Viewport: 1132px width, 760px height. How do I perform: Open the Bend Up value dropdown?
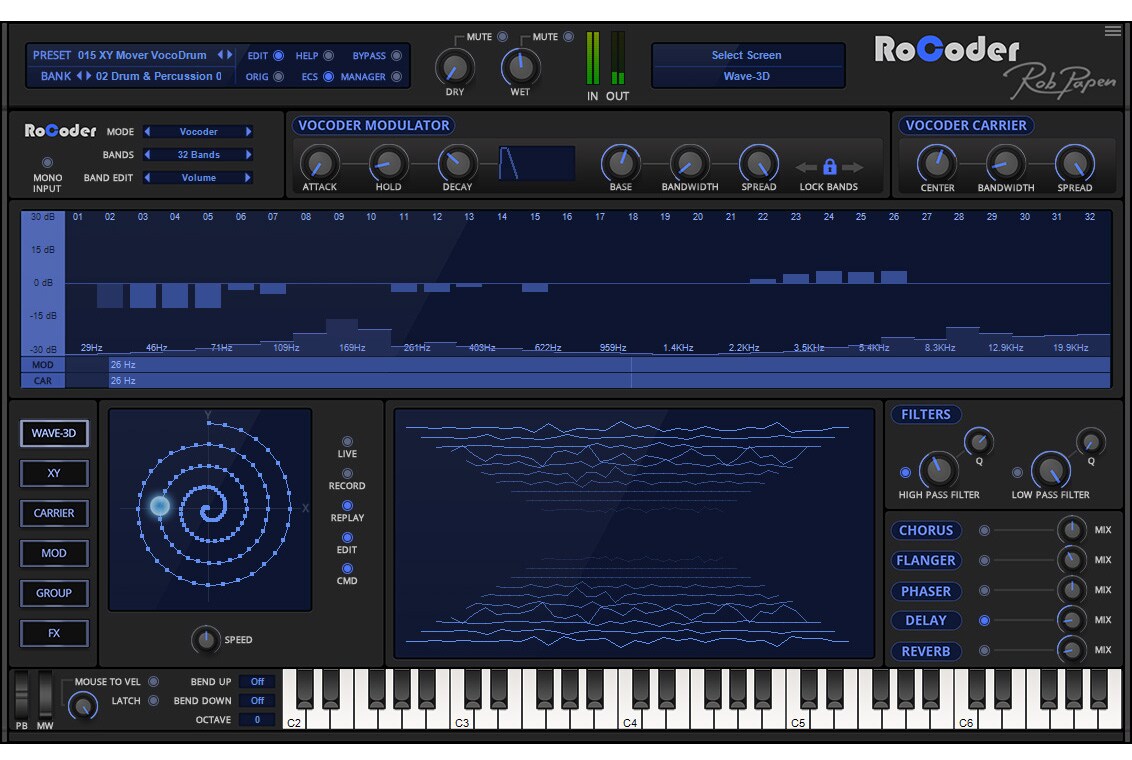pos(257,682)
